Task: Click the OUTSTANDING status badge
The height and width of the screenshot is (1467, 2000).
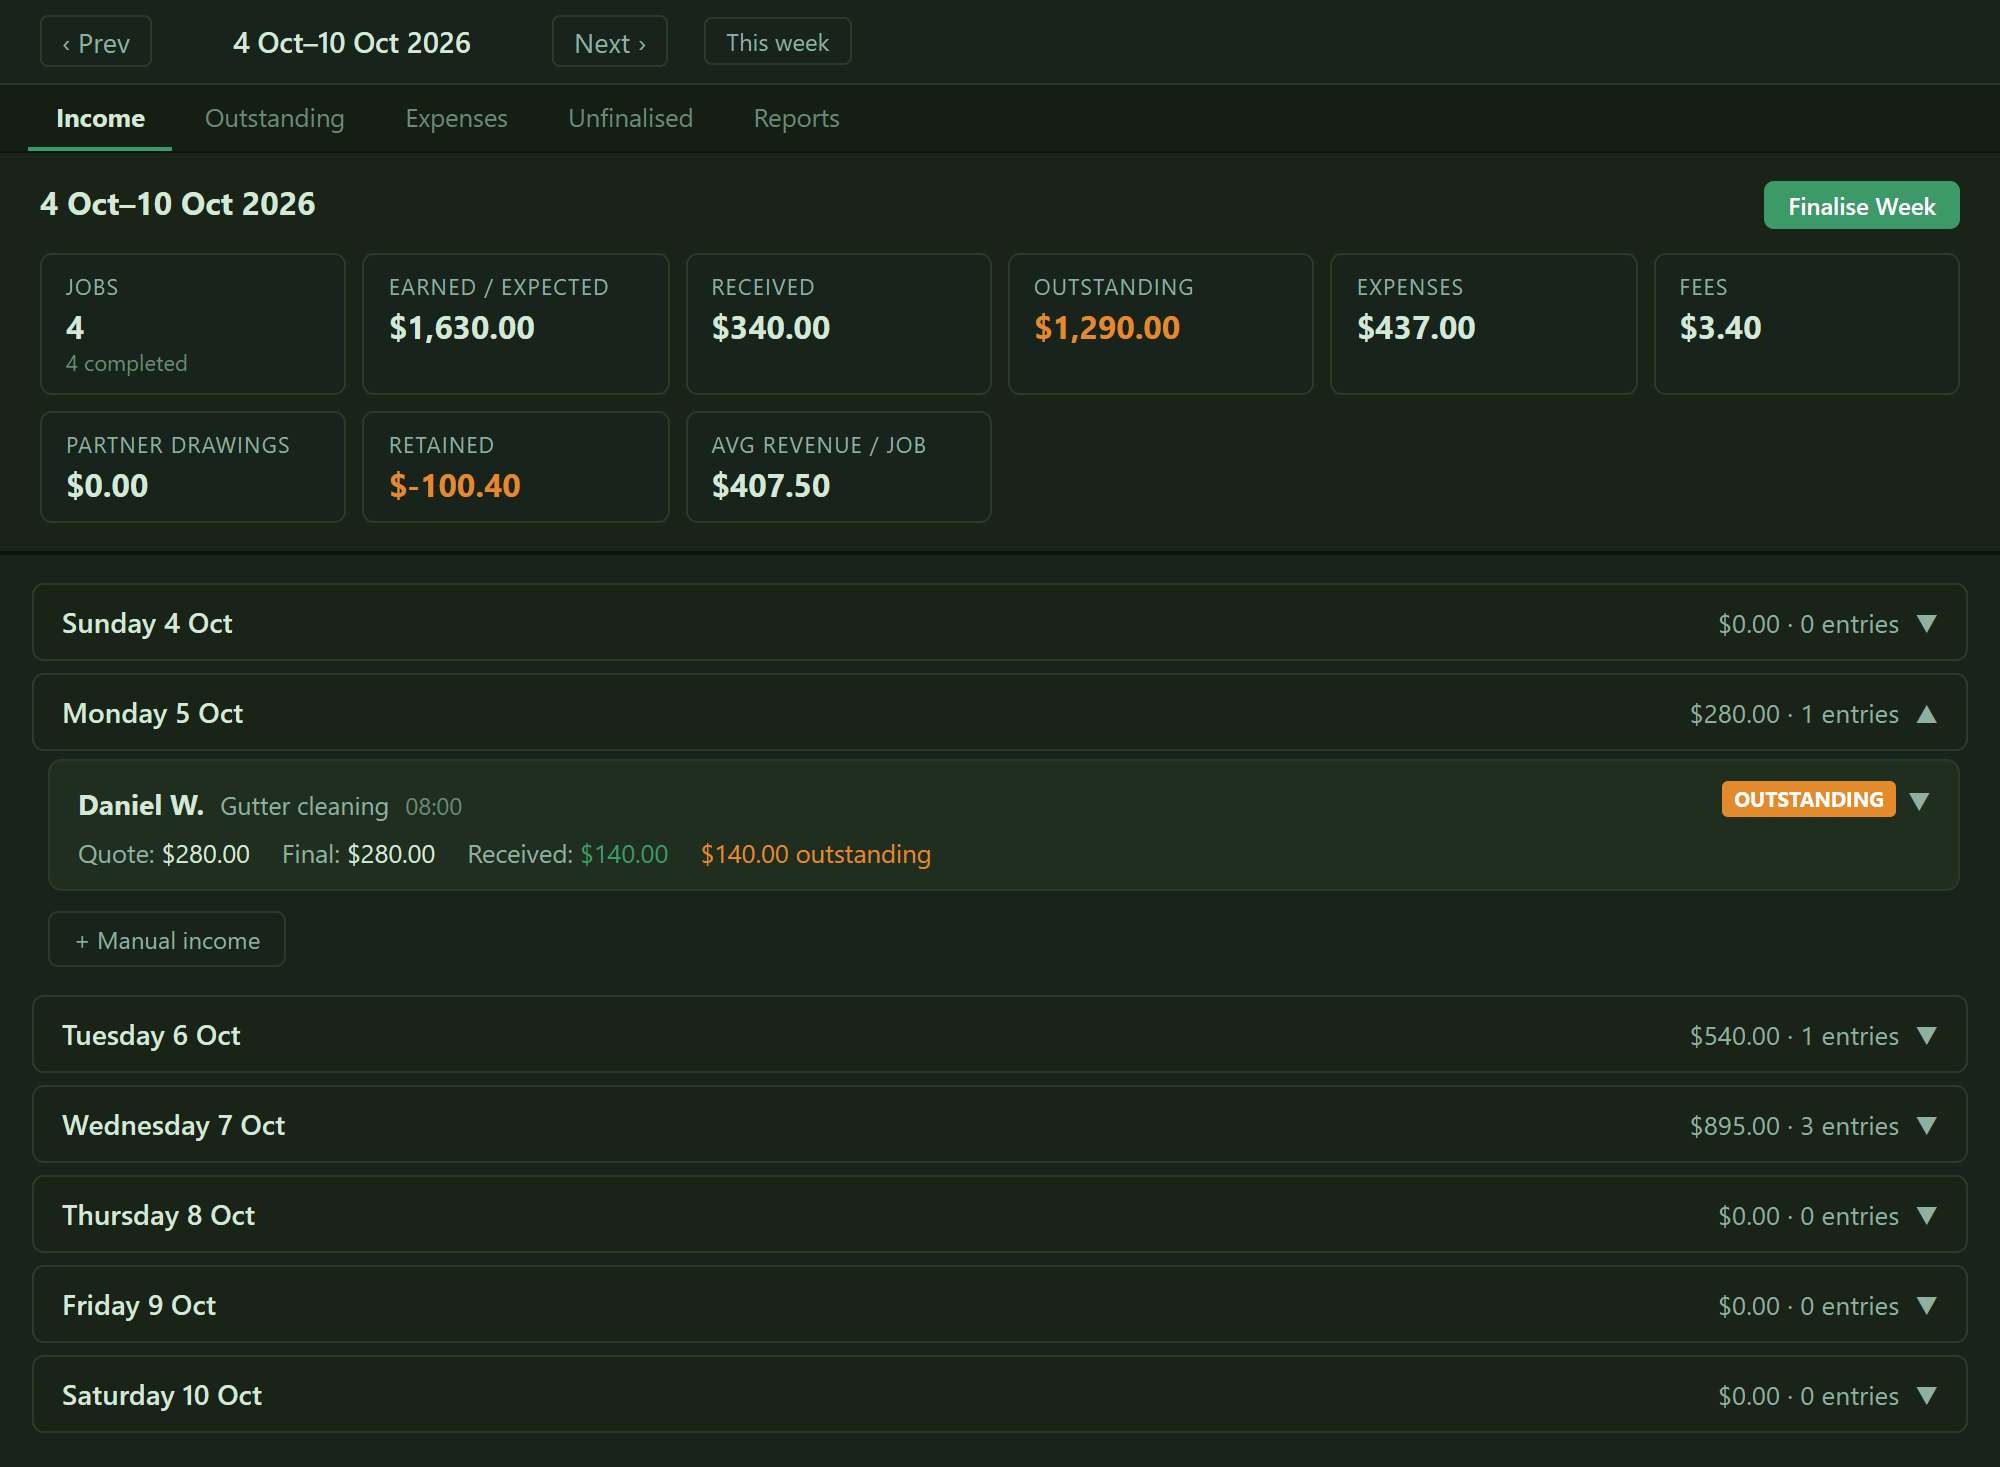Action: (x=1808, y=800)
